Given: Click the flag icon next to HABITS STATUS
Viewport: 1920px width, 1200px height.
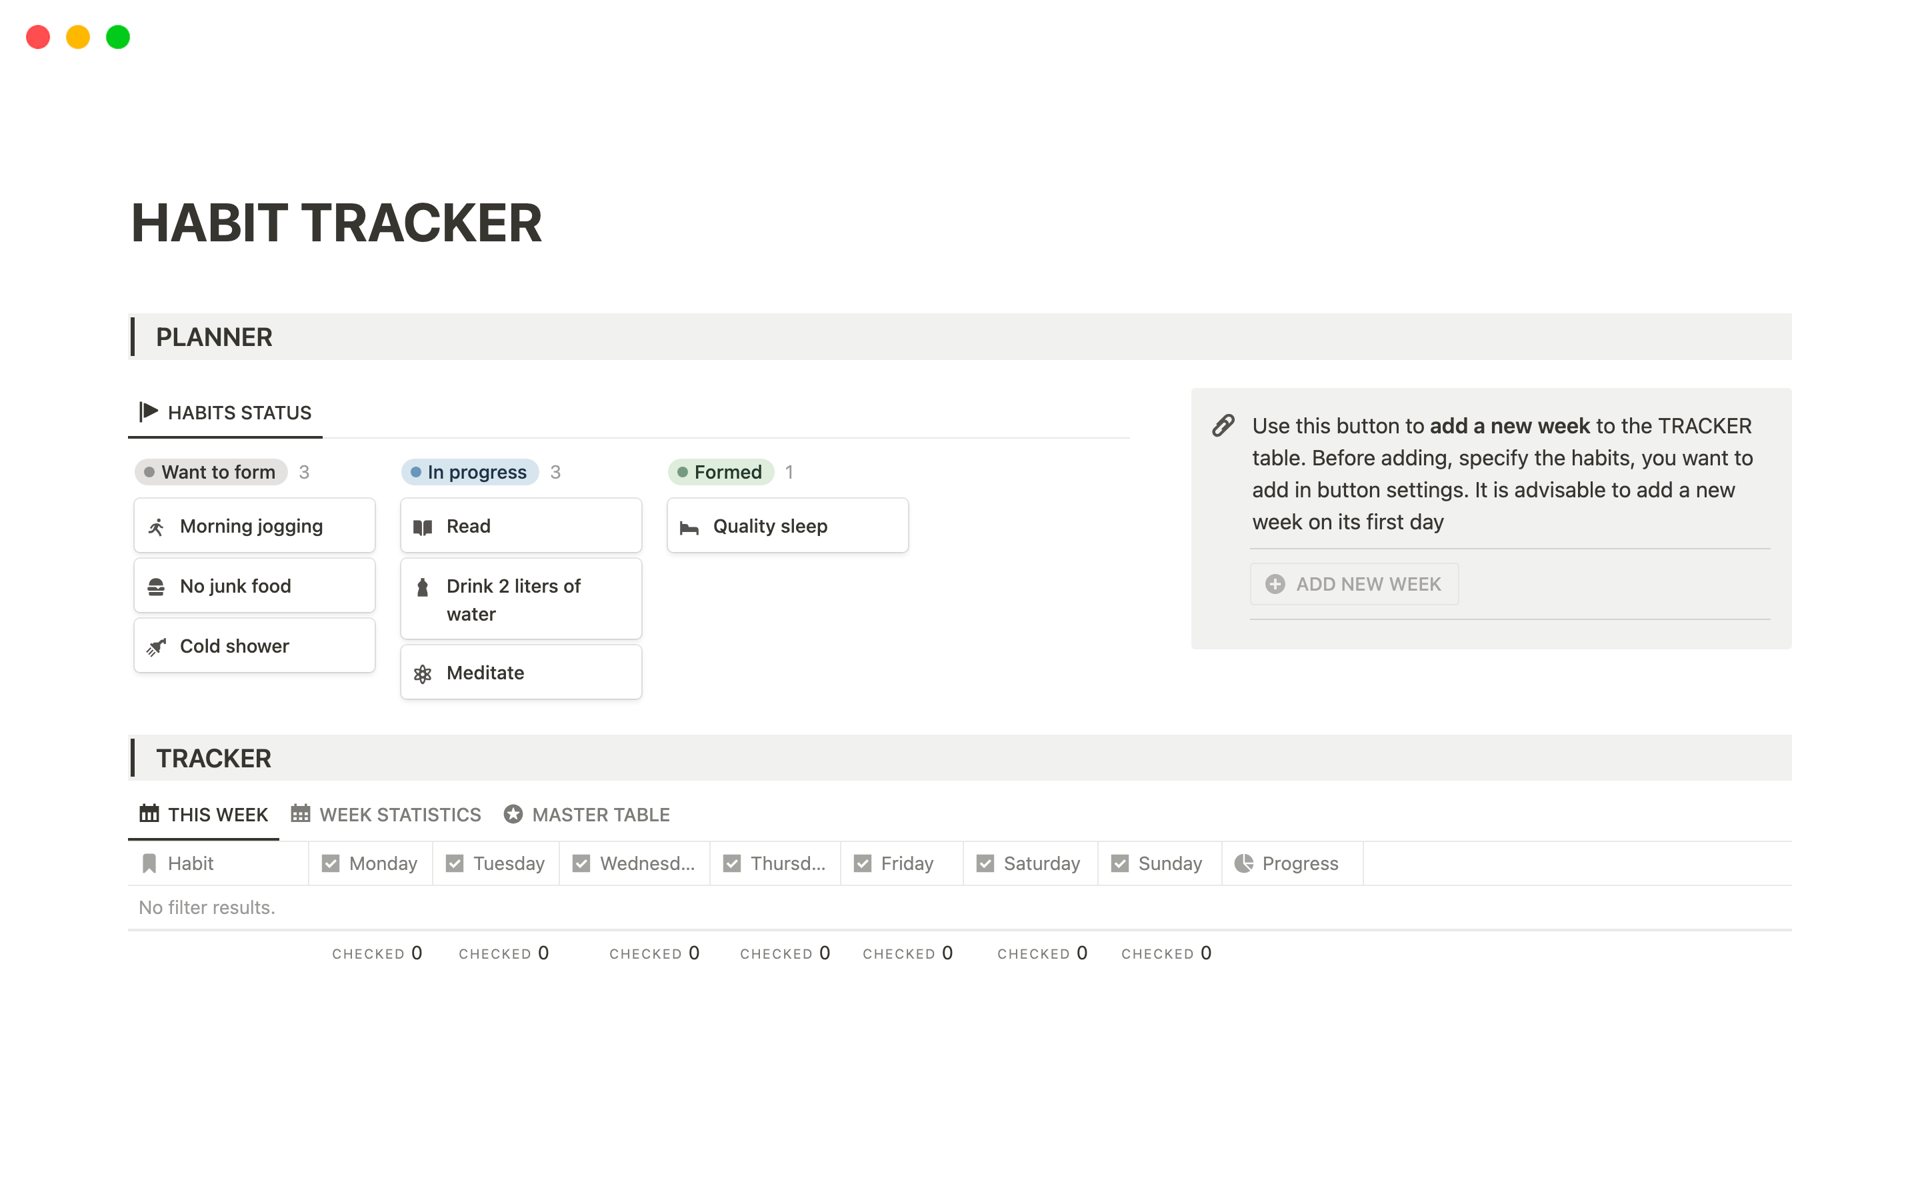Looking at the screenshot, I should click(x=147, y=411).
